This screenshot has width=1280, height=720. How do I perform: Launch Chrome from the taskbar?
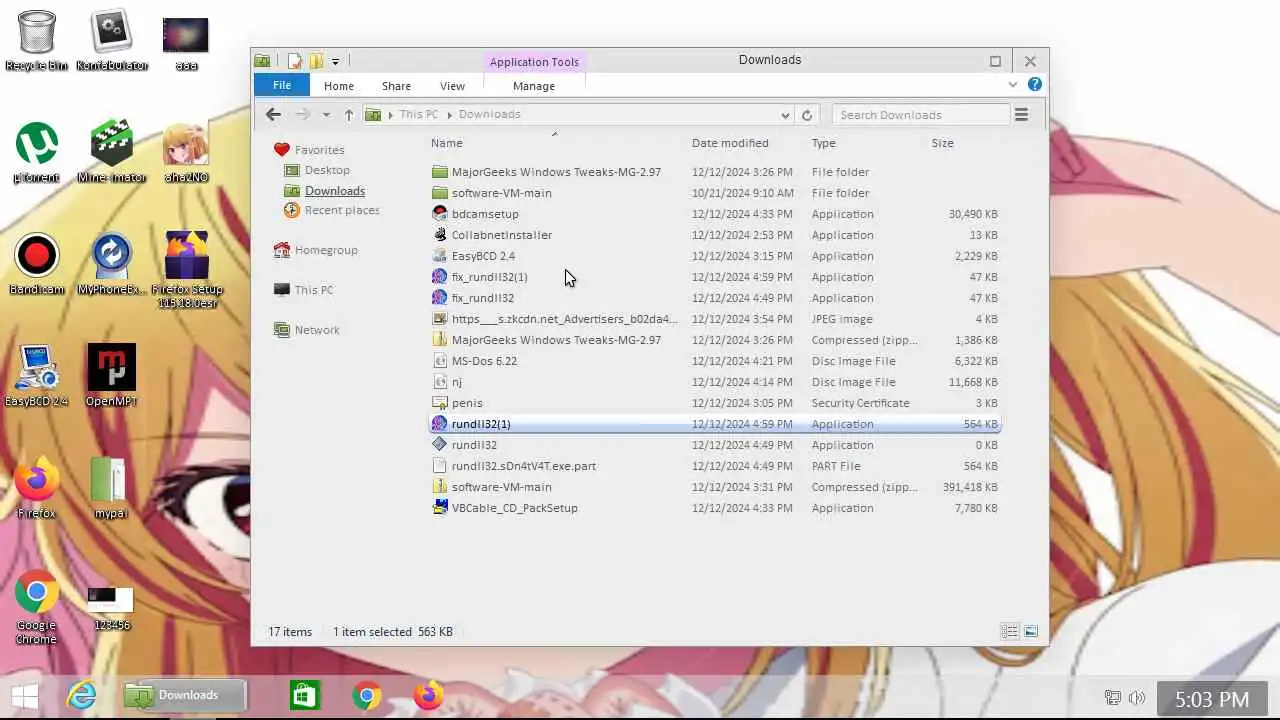tap(367, 695)
